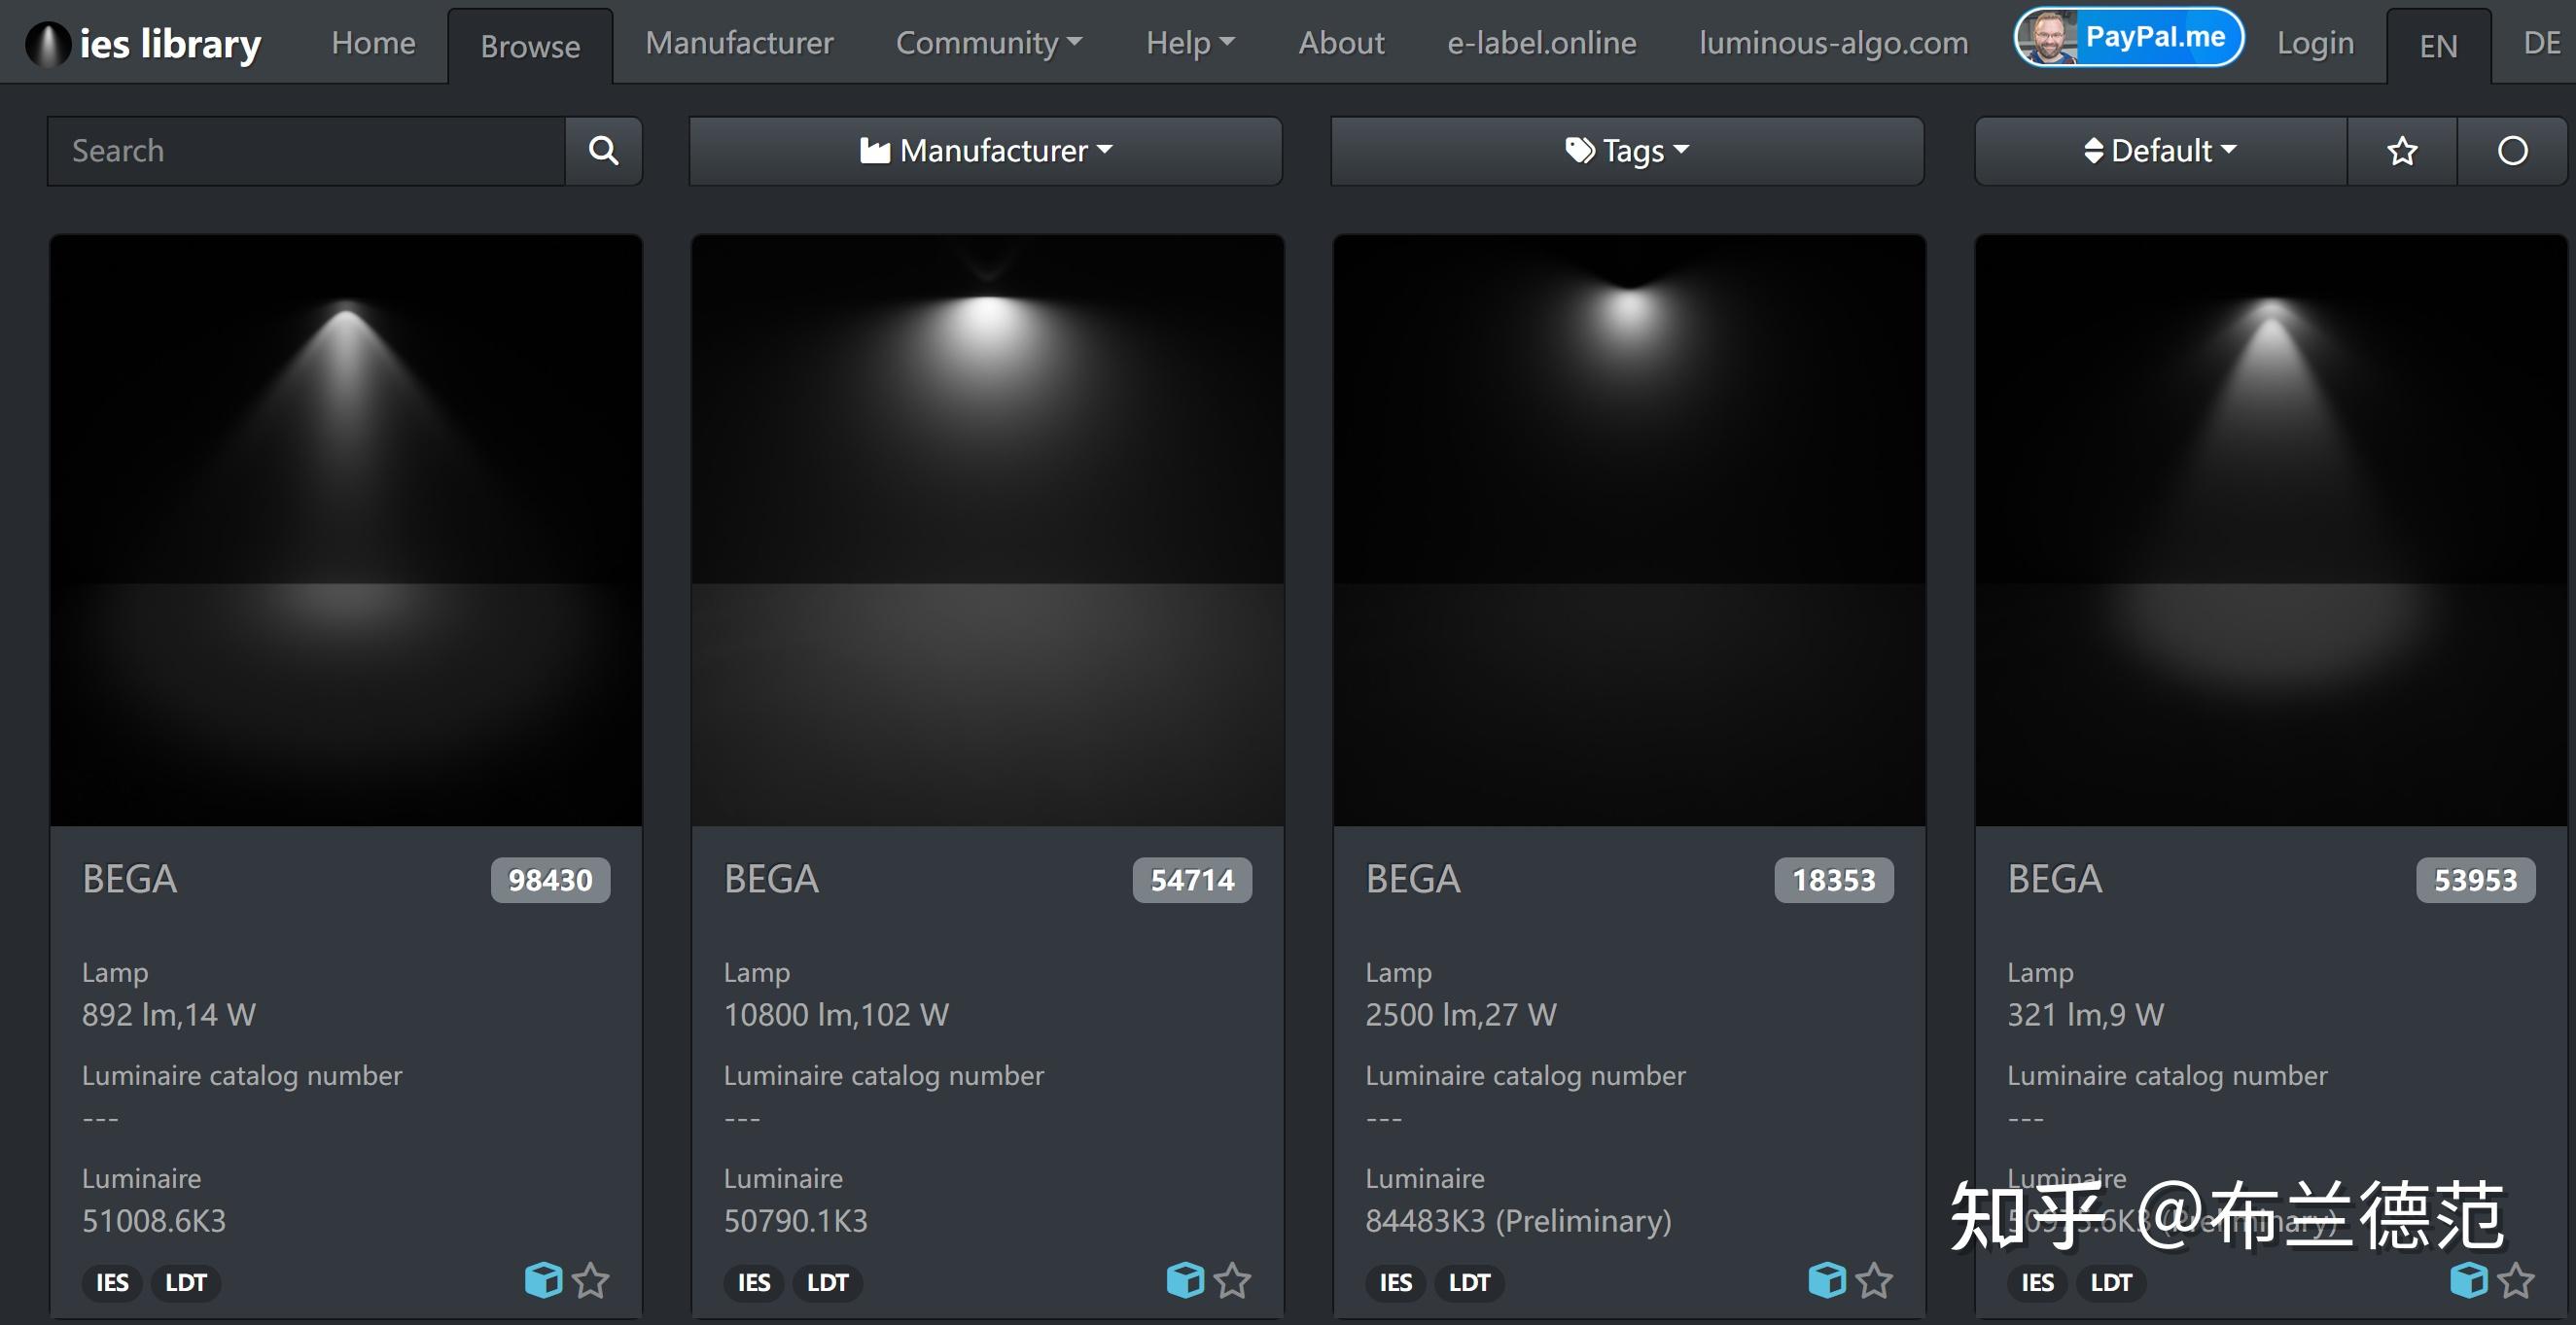Open 3D view cube for BEGA 53953
This screenshot has width=2576, height=1325.
2469,1280
